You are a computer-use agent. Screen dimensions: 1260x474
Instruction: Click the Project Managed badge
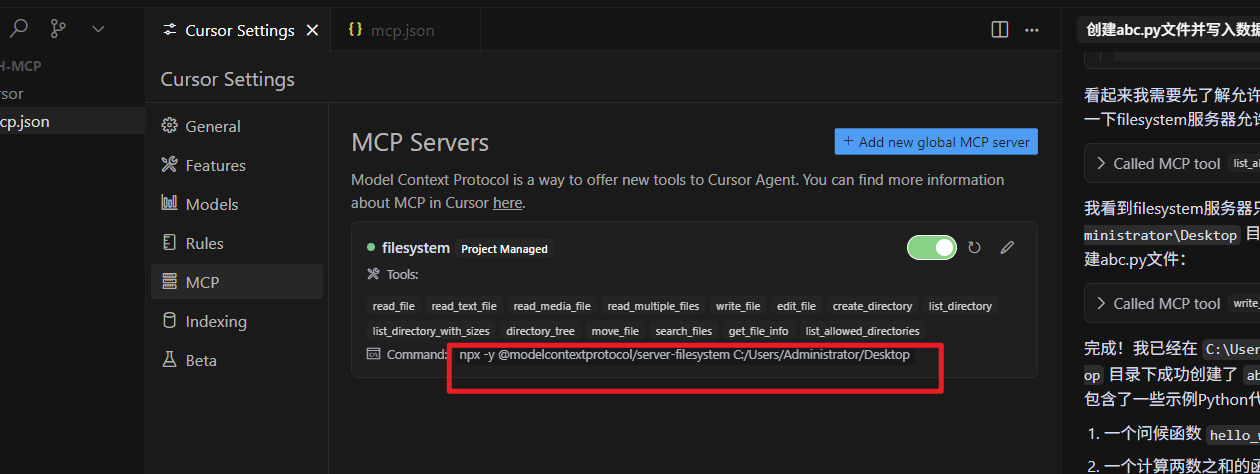(x=504, y=249)
